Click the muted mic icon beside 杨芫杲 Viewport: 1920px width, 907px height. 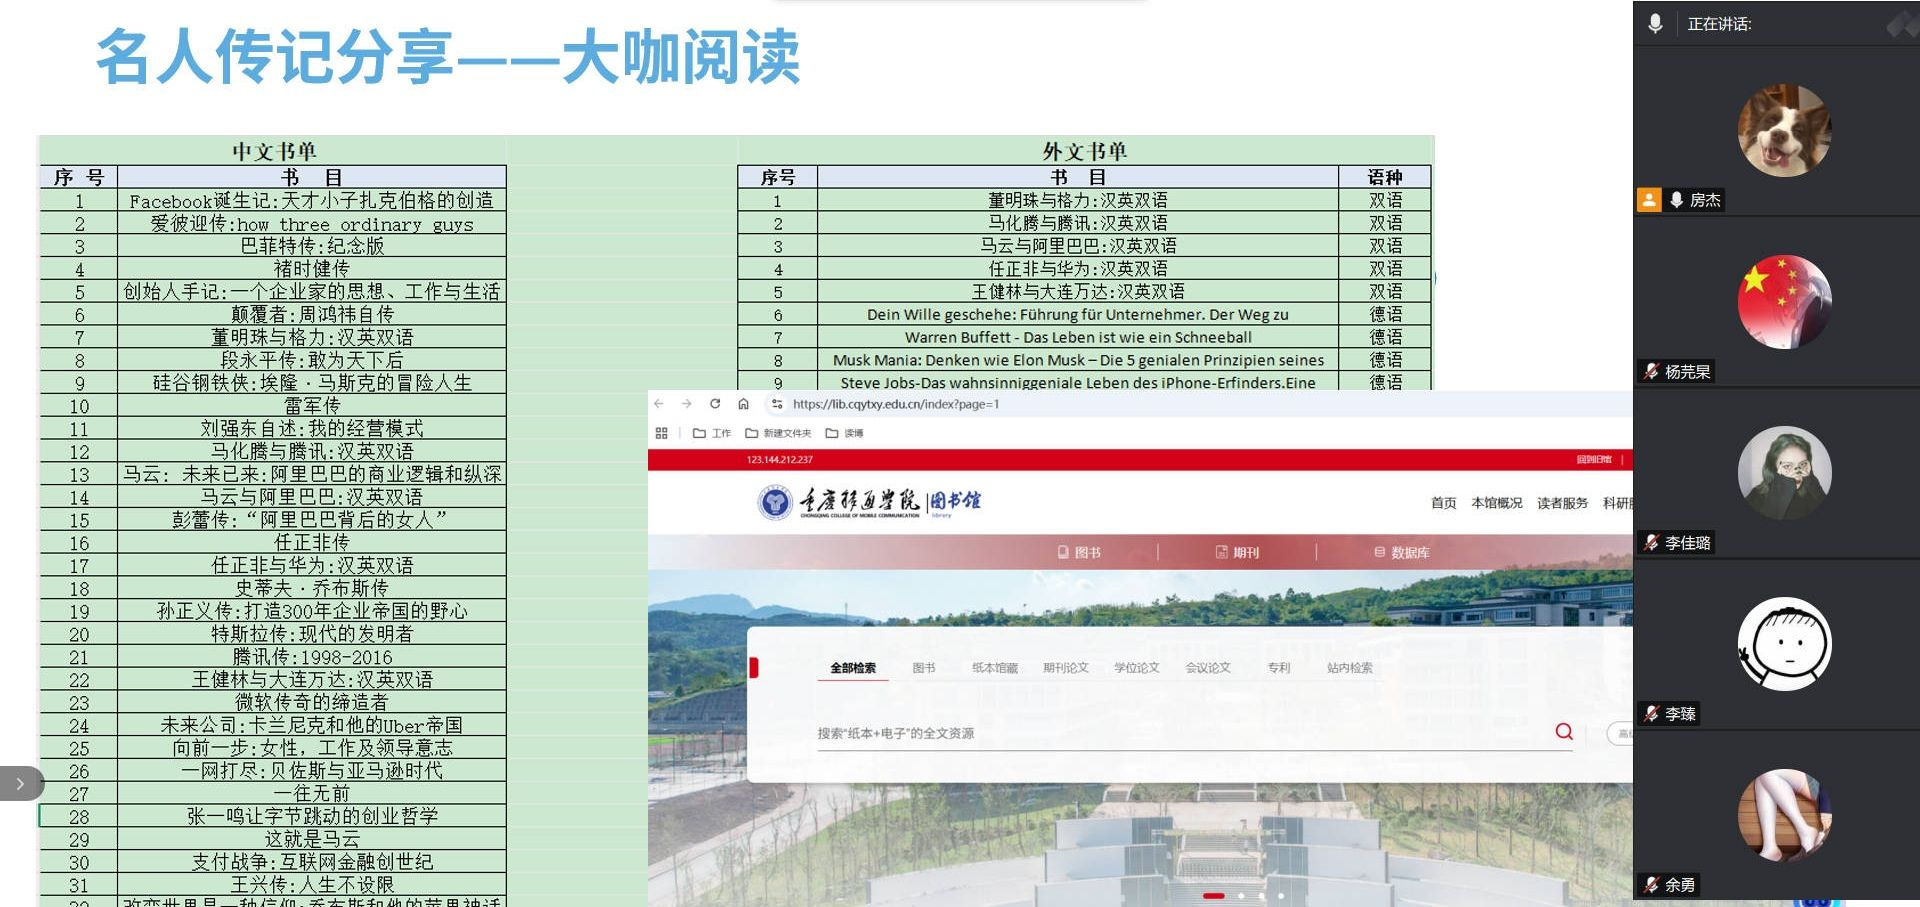tap(1651, 372)
